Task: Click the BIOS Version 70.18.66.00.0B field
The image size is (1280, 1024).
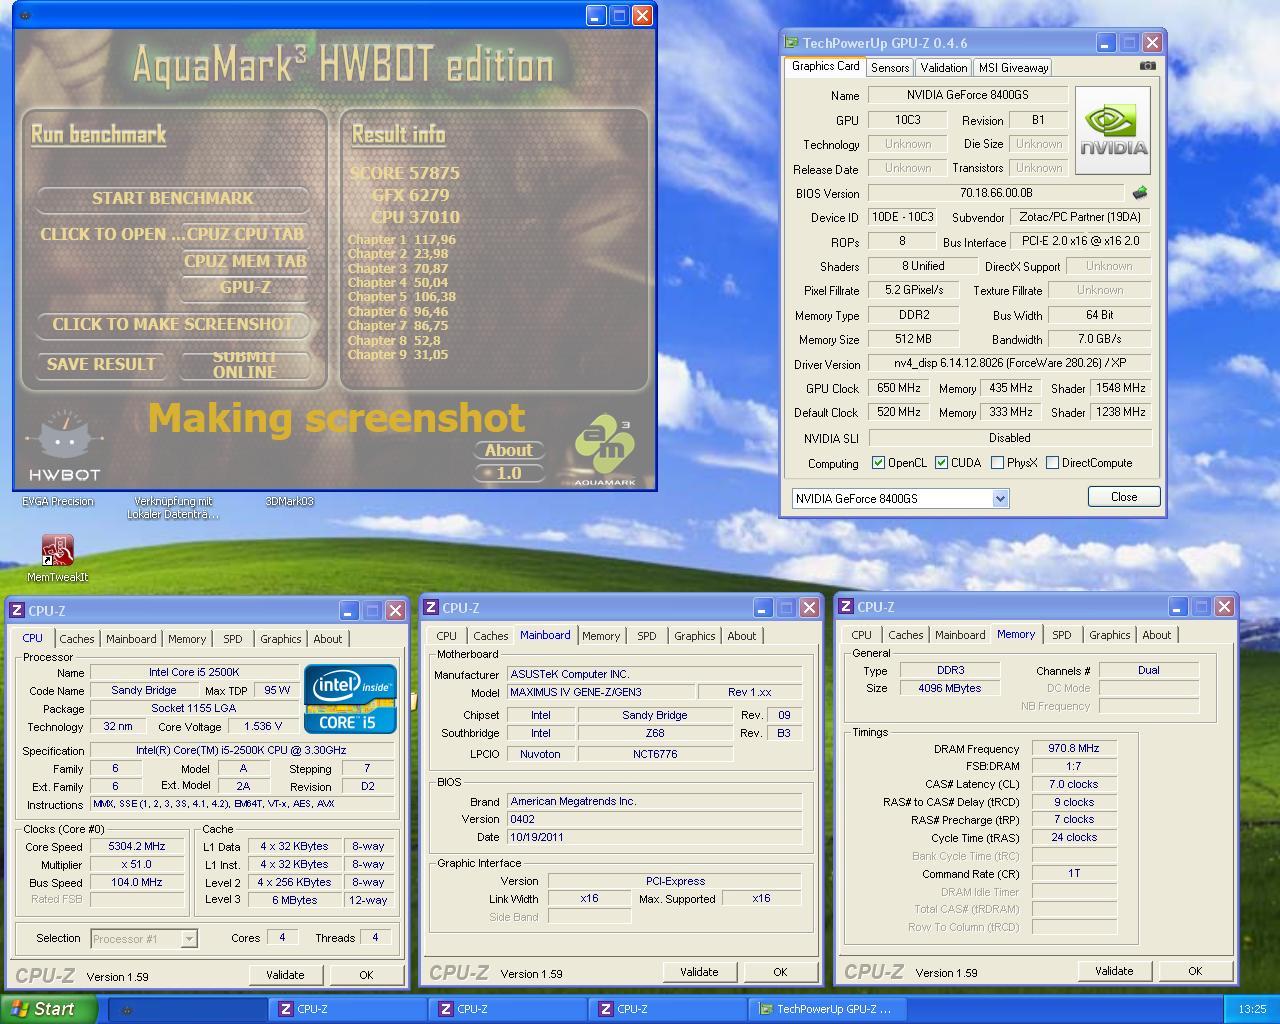Action: click(996, 193)
